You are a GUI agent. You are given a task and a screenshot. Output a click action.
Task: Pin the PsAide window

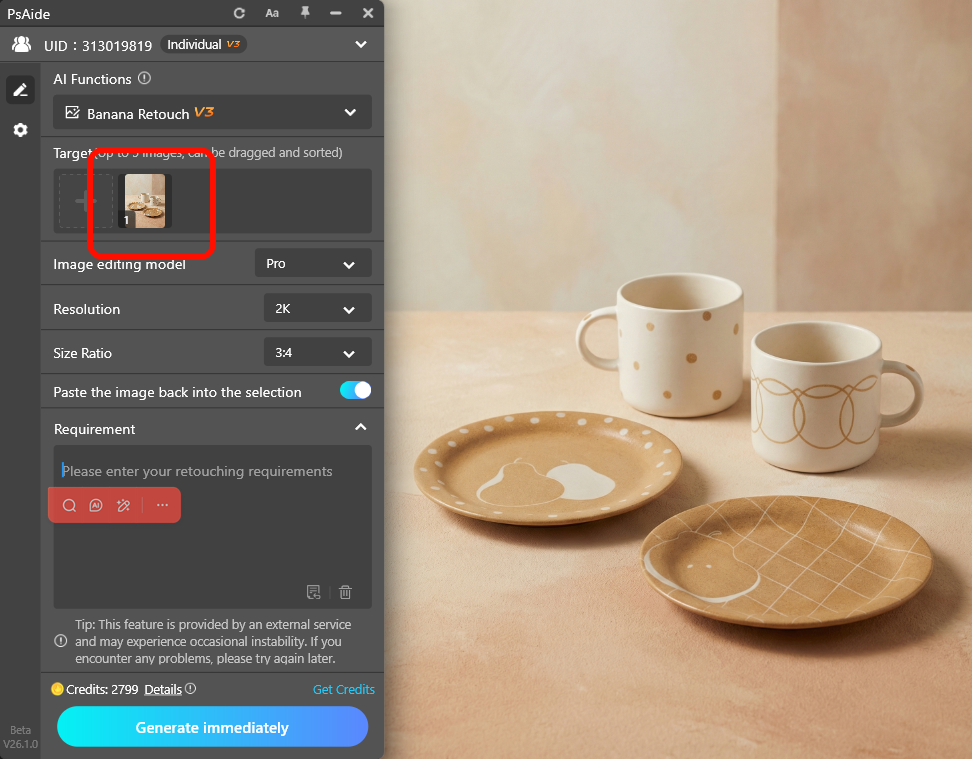point(303,13)
